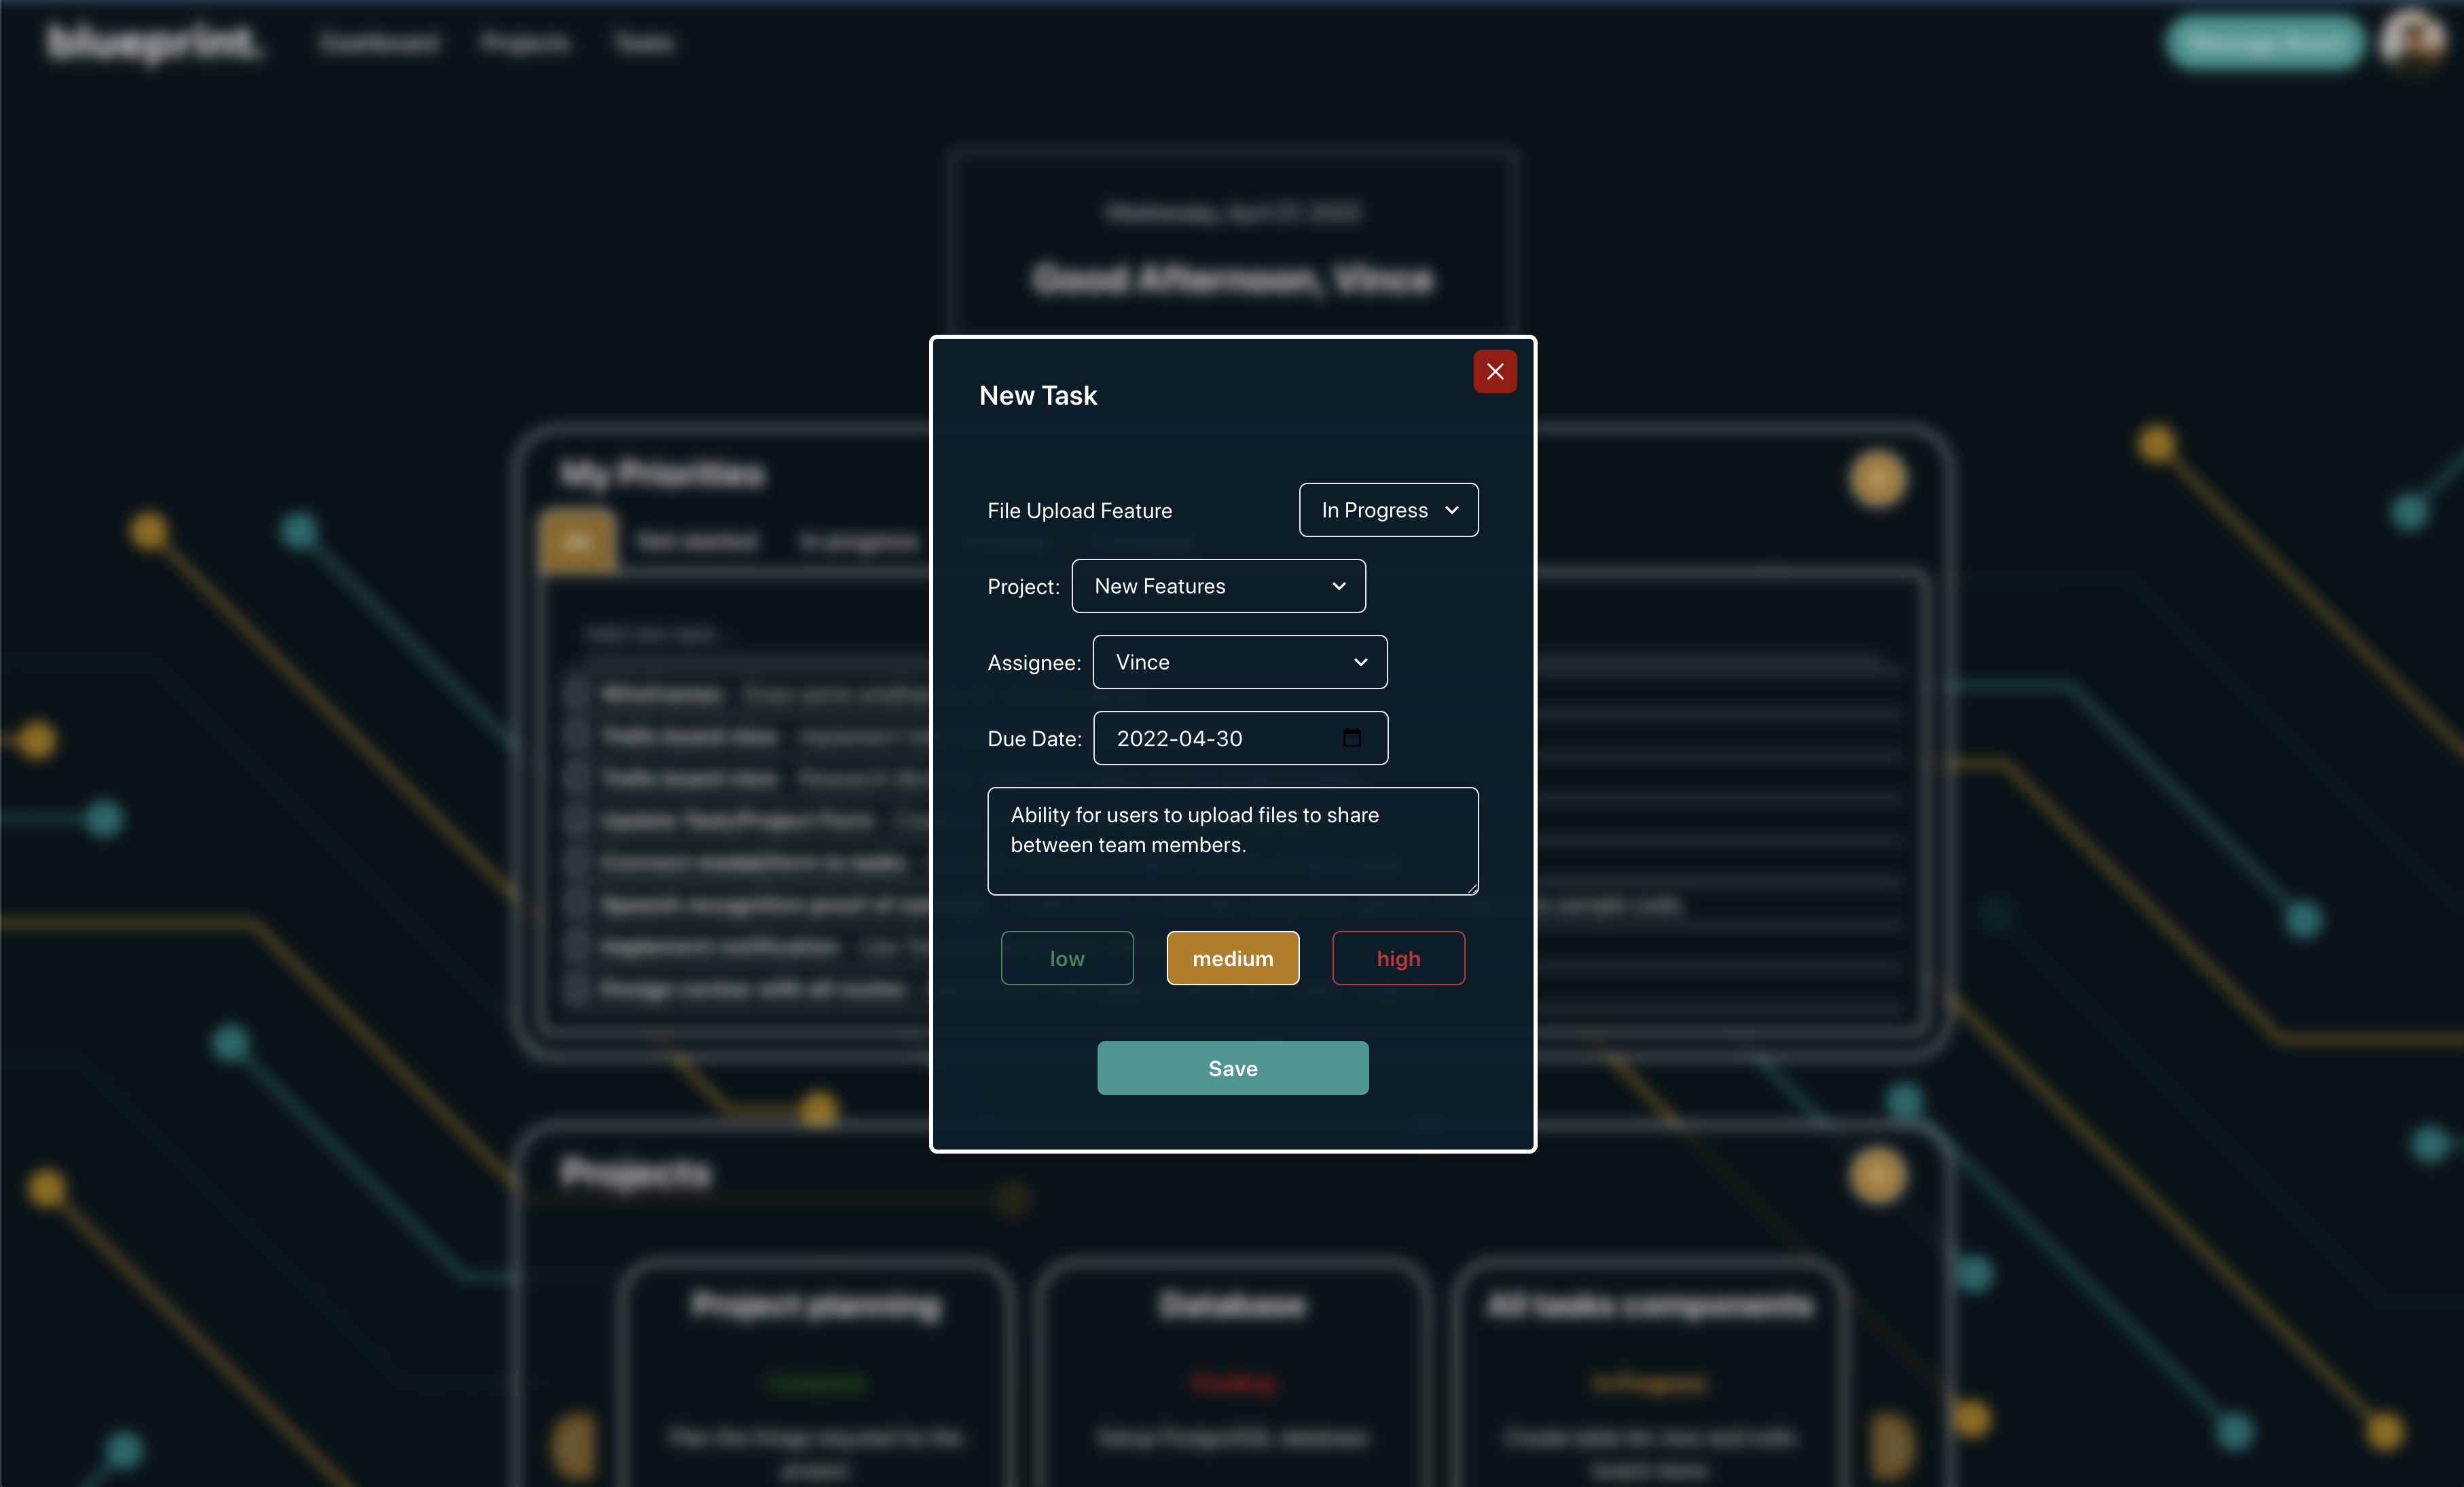The image size is (2464, 1487).
Task: Click the File Upload Feature title field
Action: point(1080,511)
